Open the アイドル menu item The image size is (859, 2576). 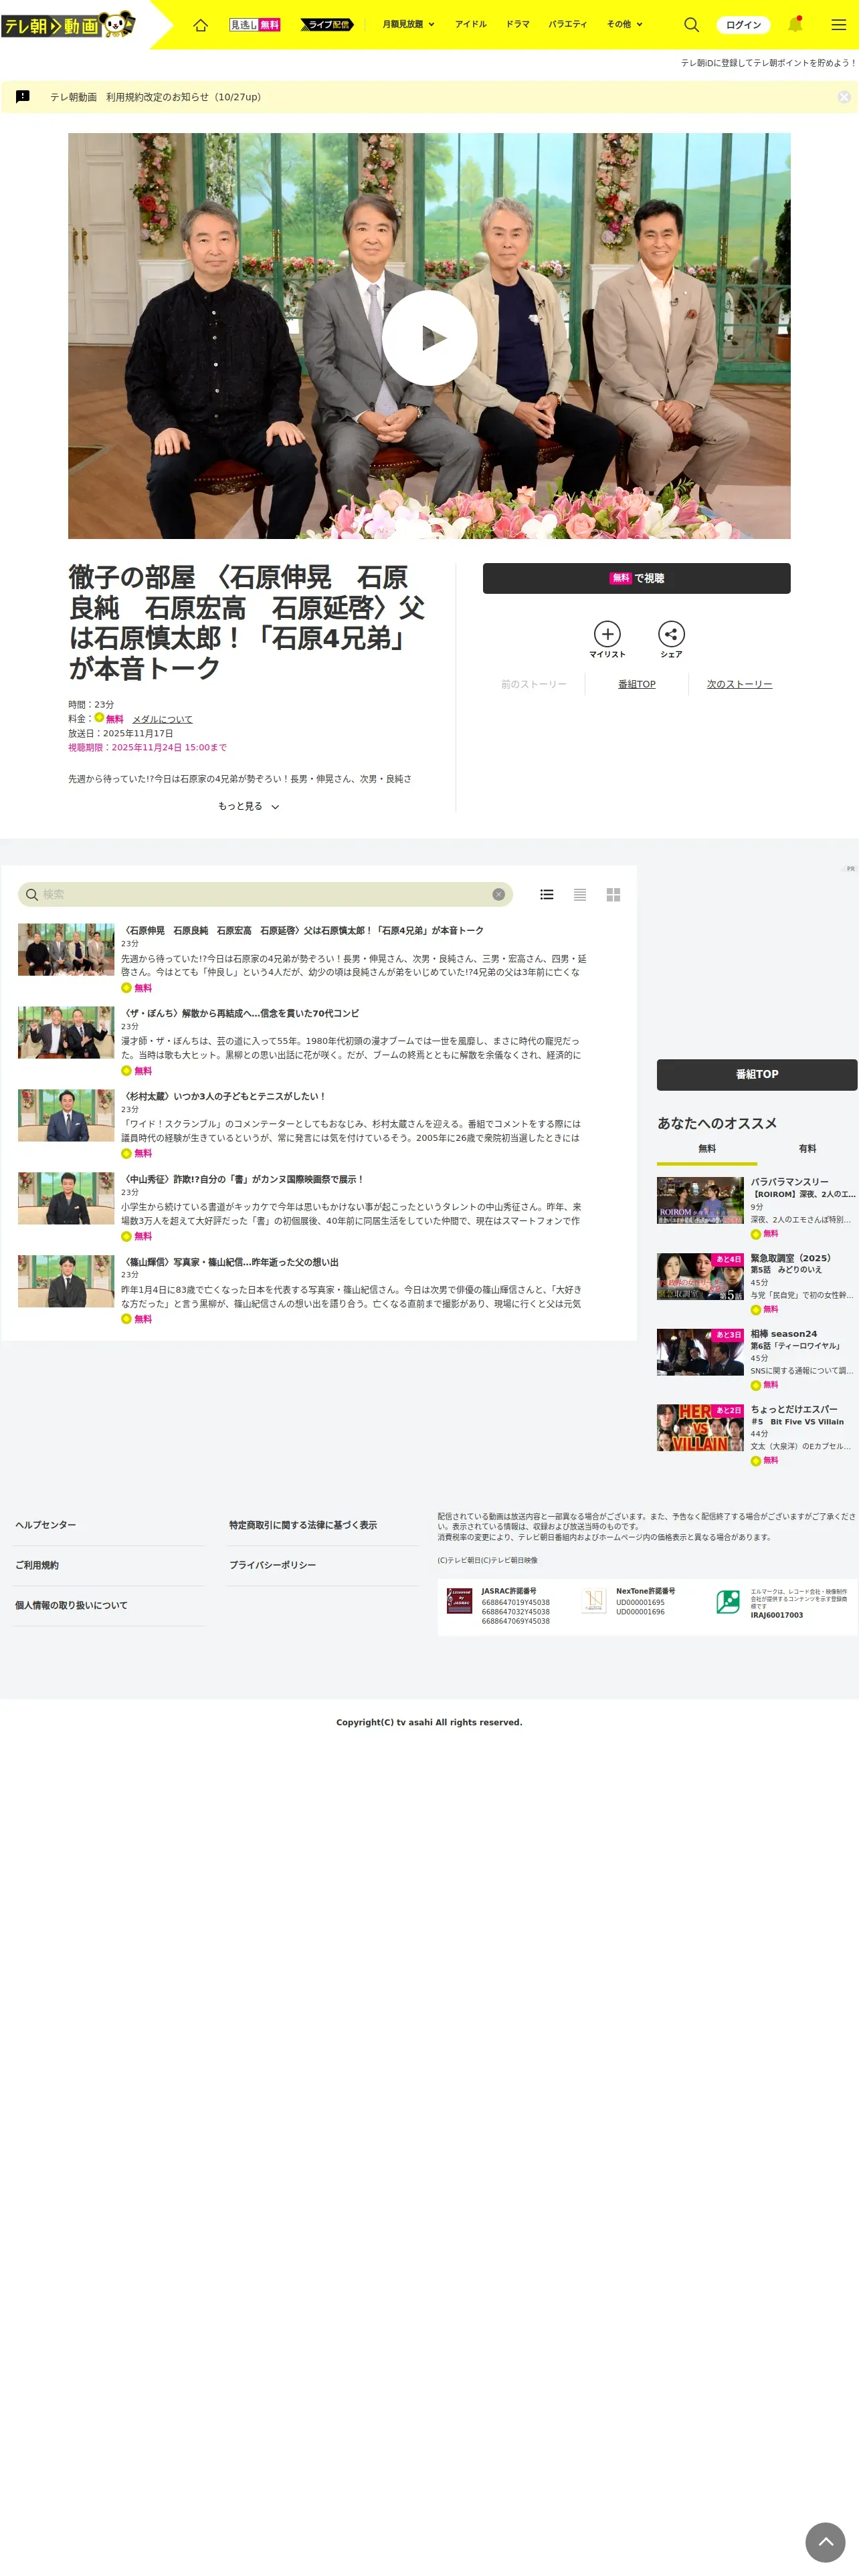(x=470, y=24)
